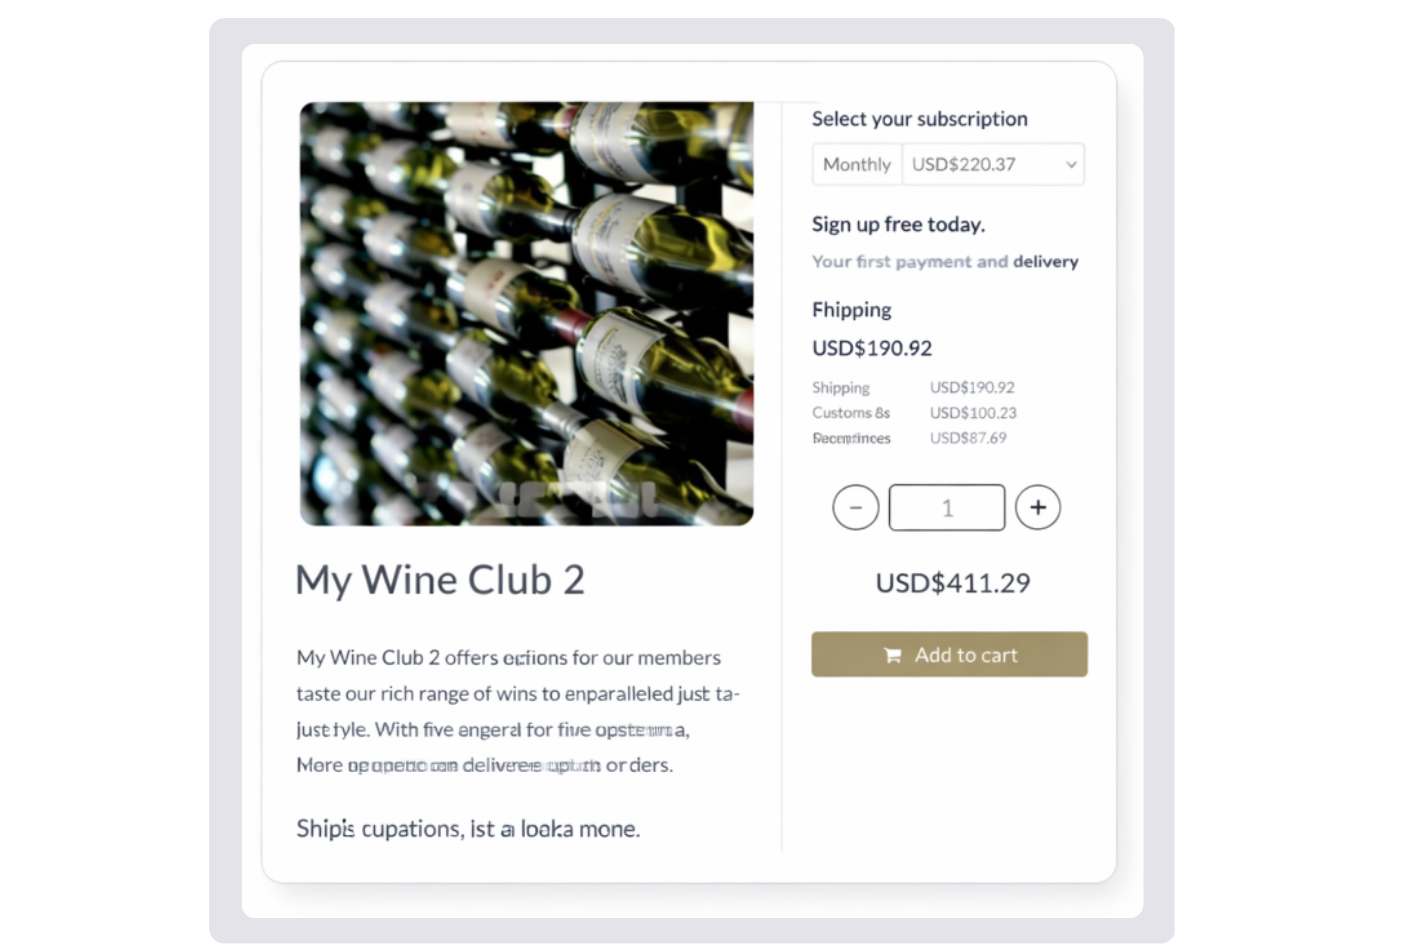Image resolution: width=1421 pixels, height=950 pixels.
Task: Click the USD$411.29 total price
Action: pyautogui.click(x=953, y=583)
